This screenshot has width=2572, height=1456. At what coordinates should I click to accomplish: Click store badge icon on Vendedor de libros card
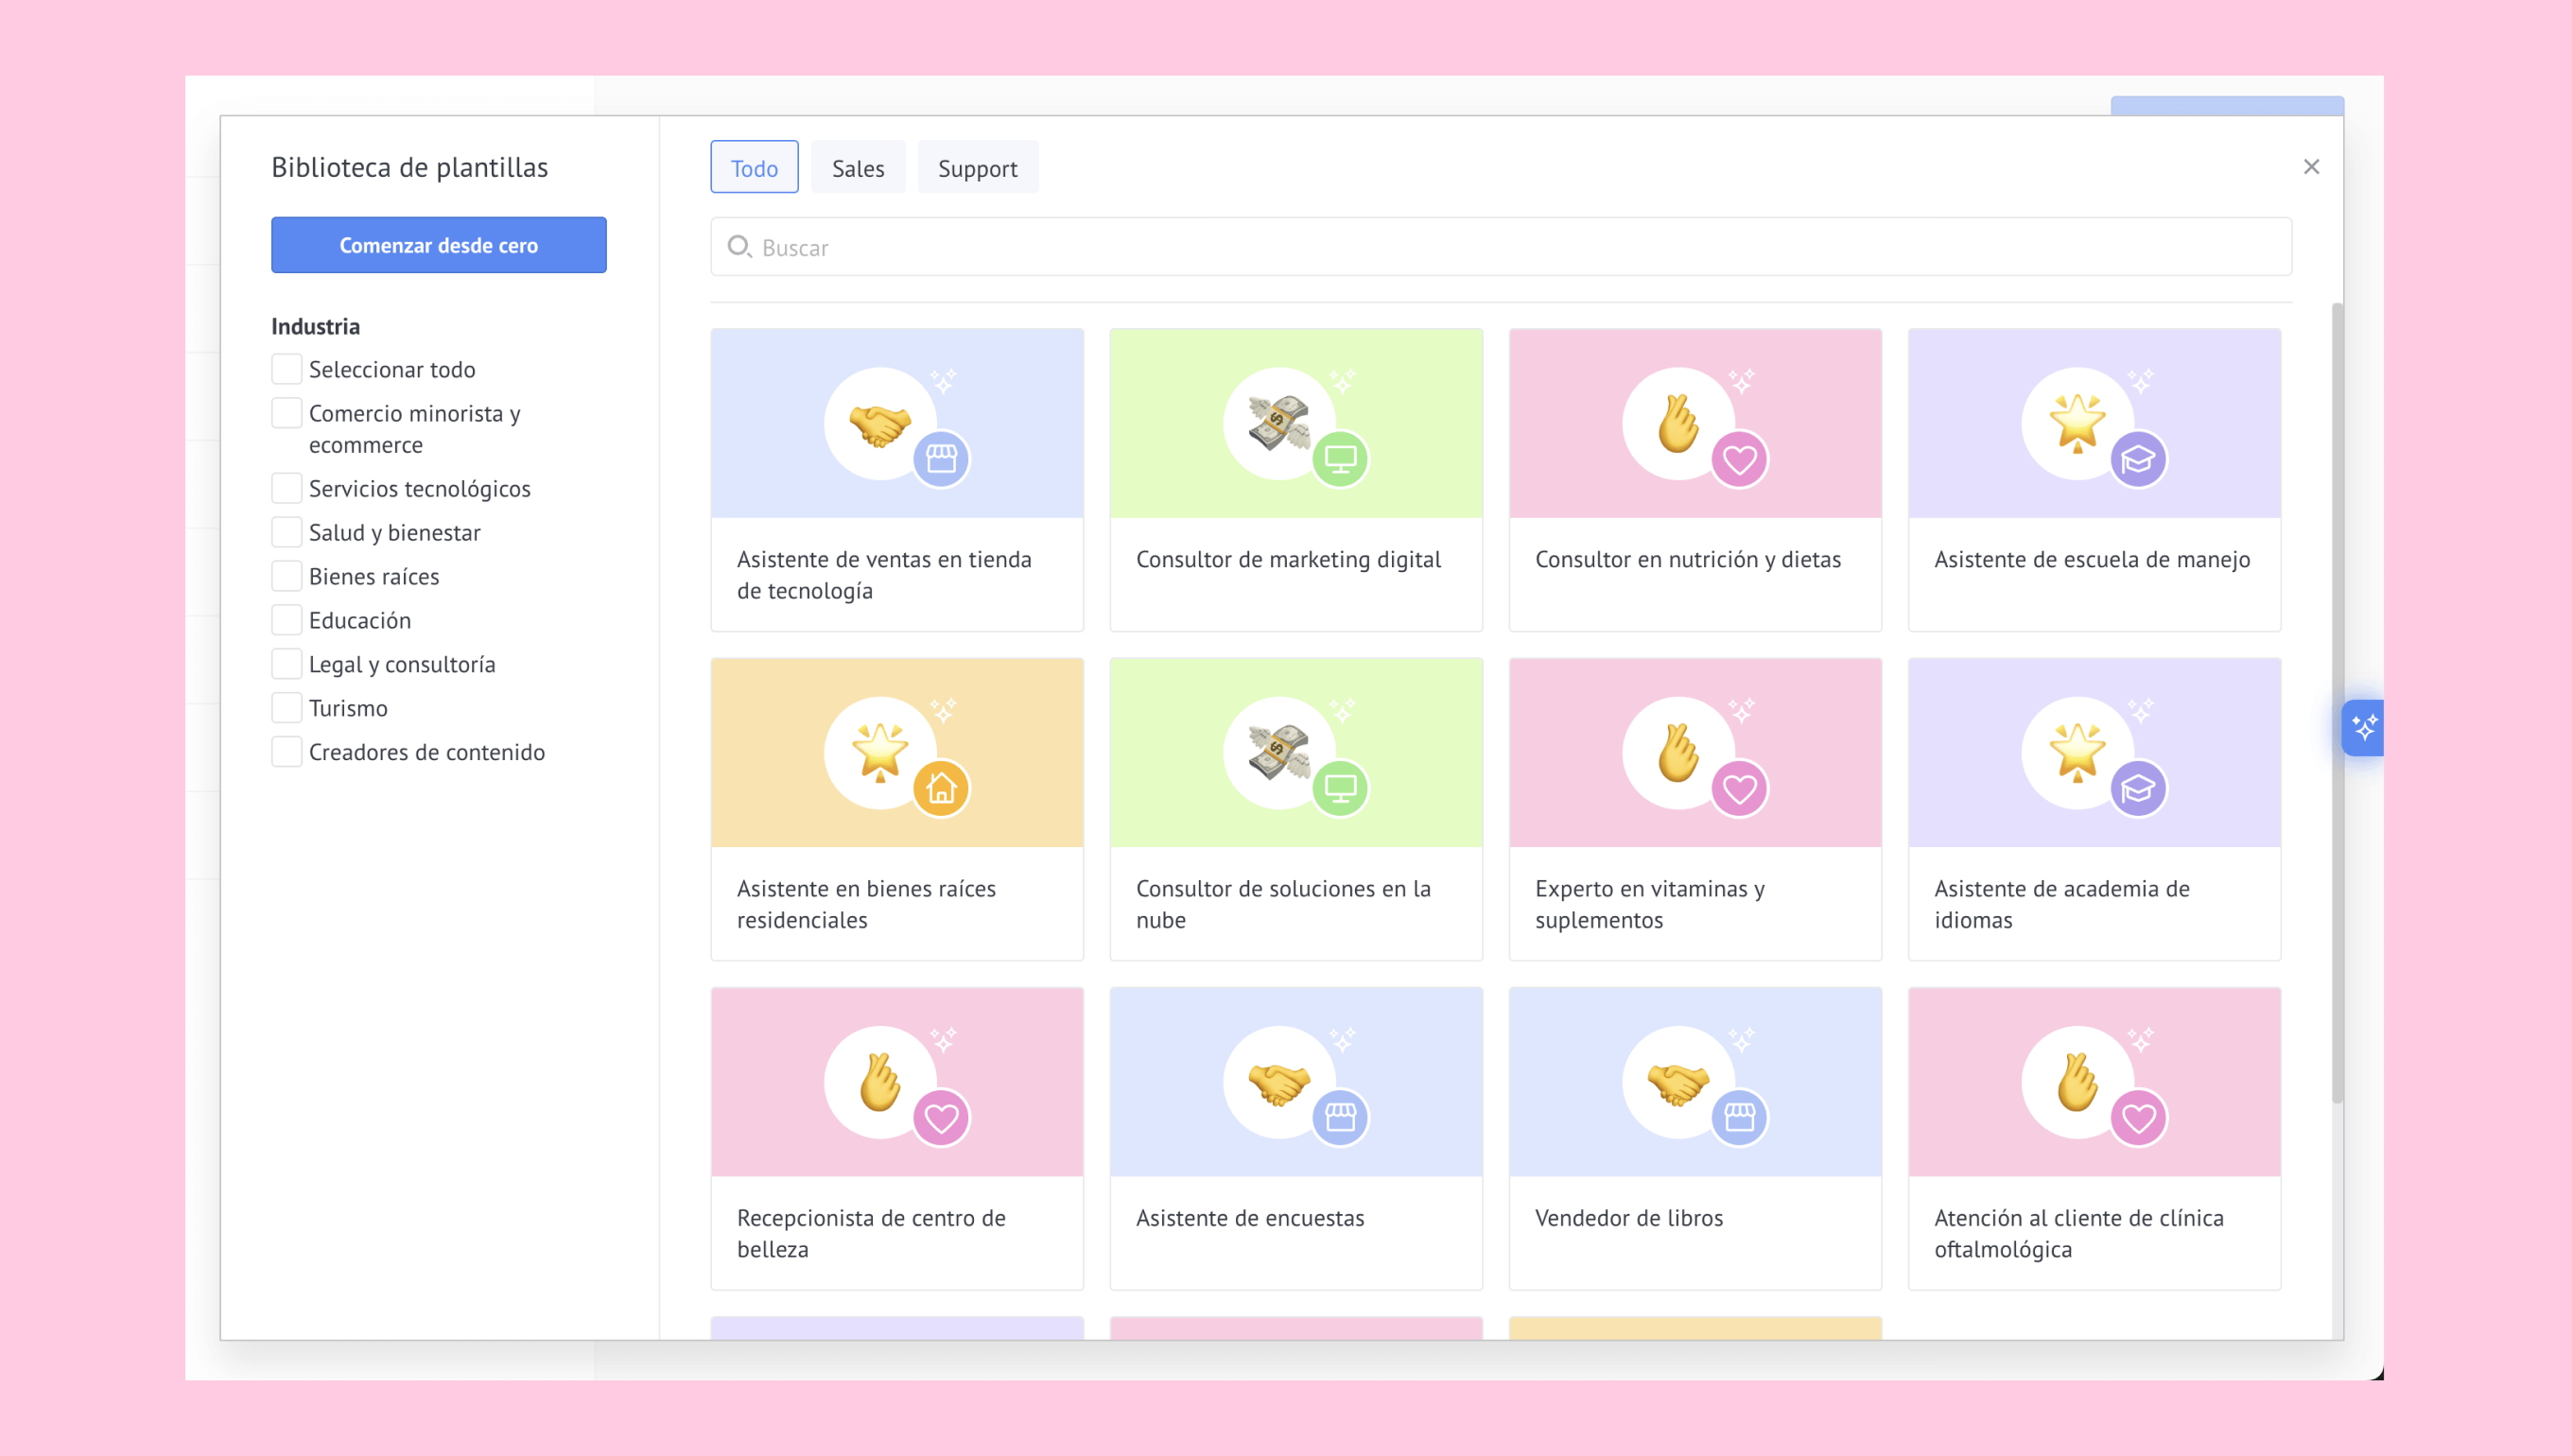tap(1739, 1117)
